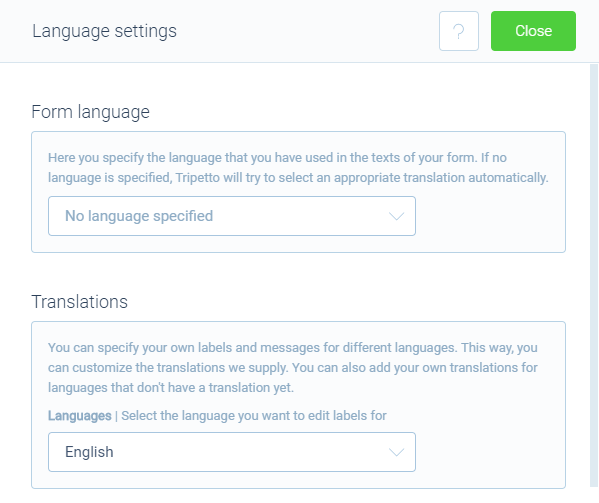The height and width of the screenshot is (503, 599).
Task: Select the 'Translations' section heading
Action: click(x=79, y=302)
